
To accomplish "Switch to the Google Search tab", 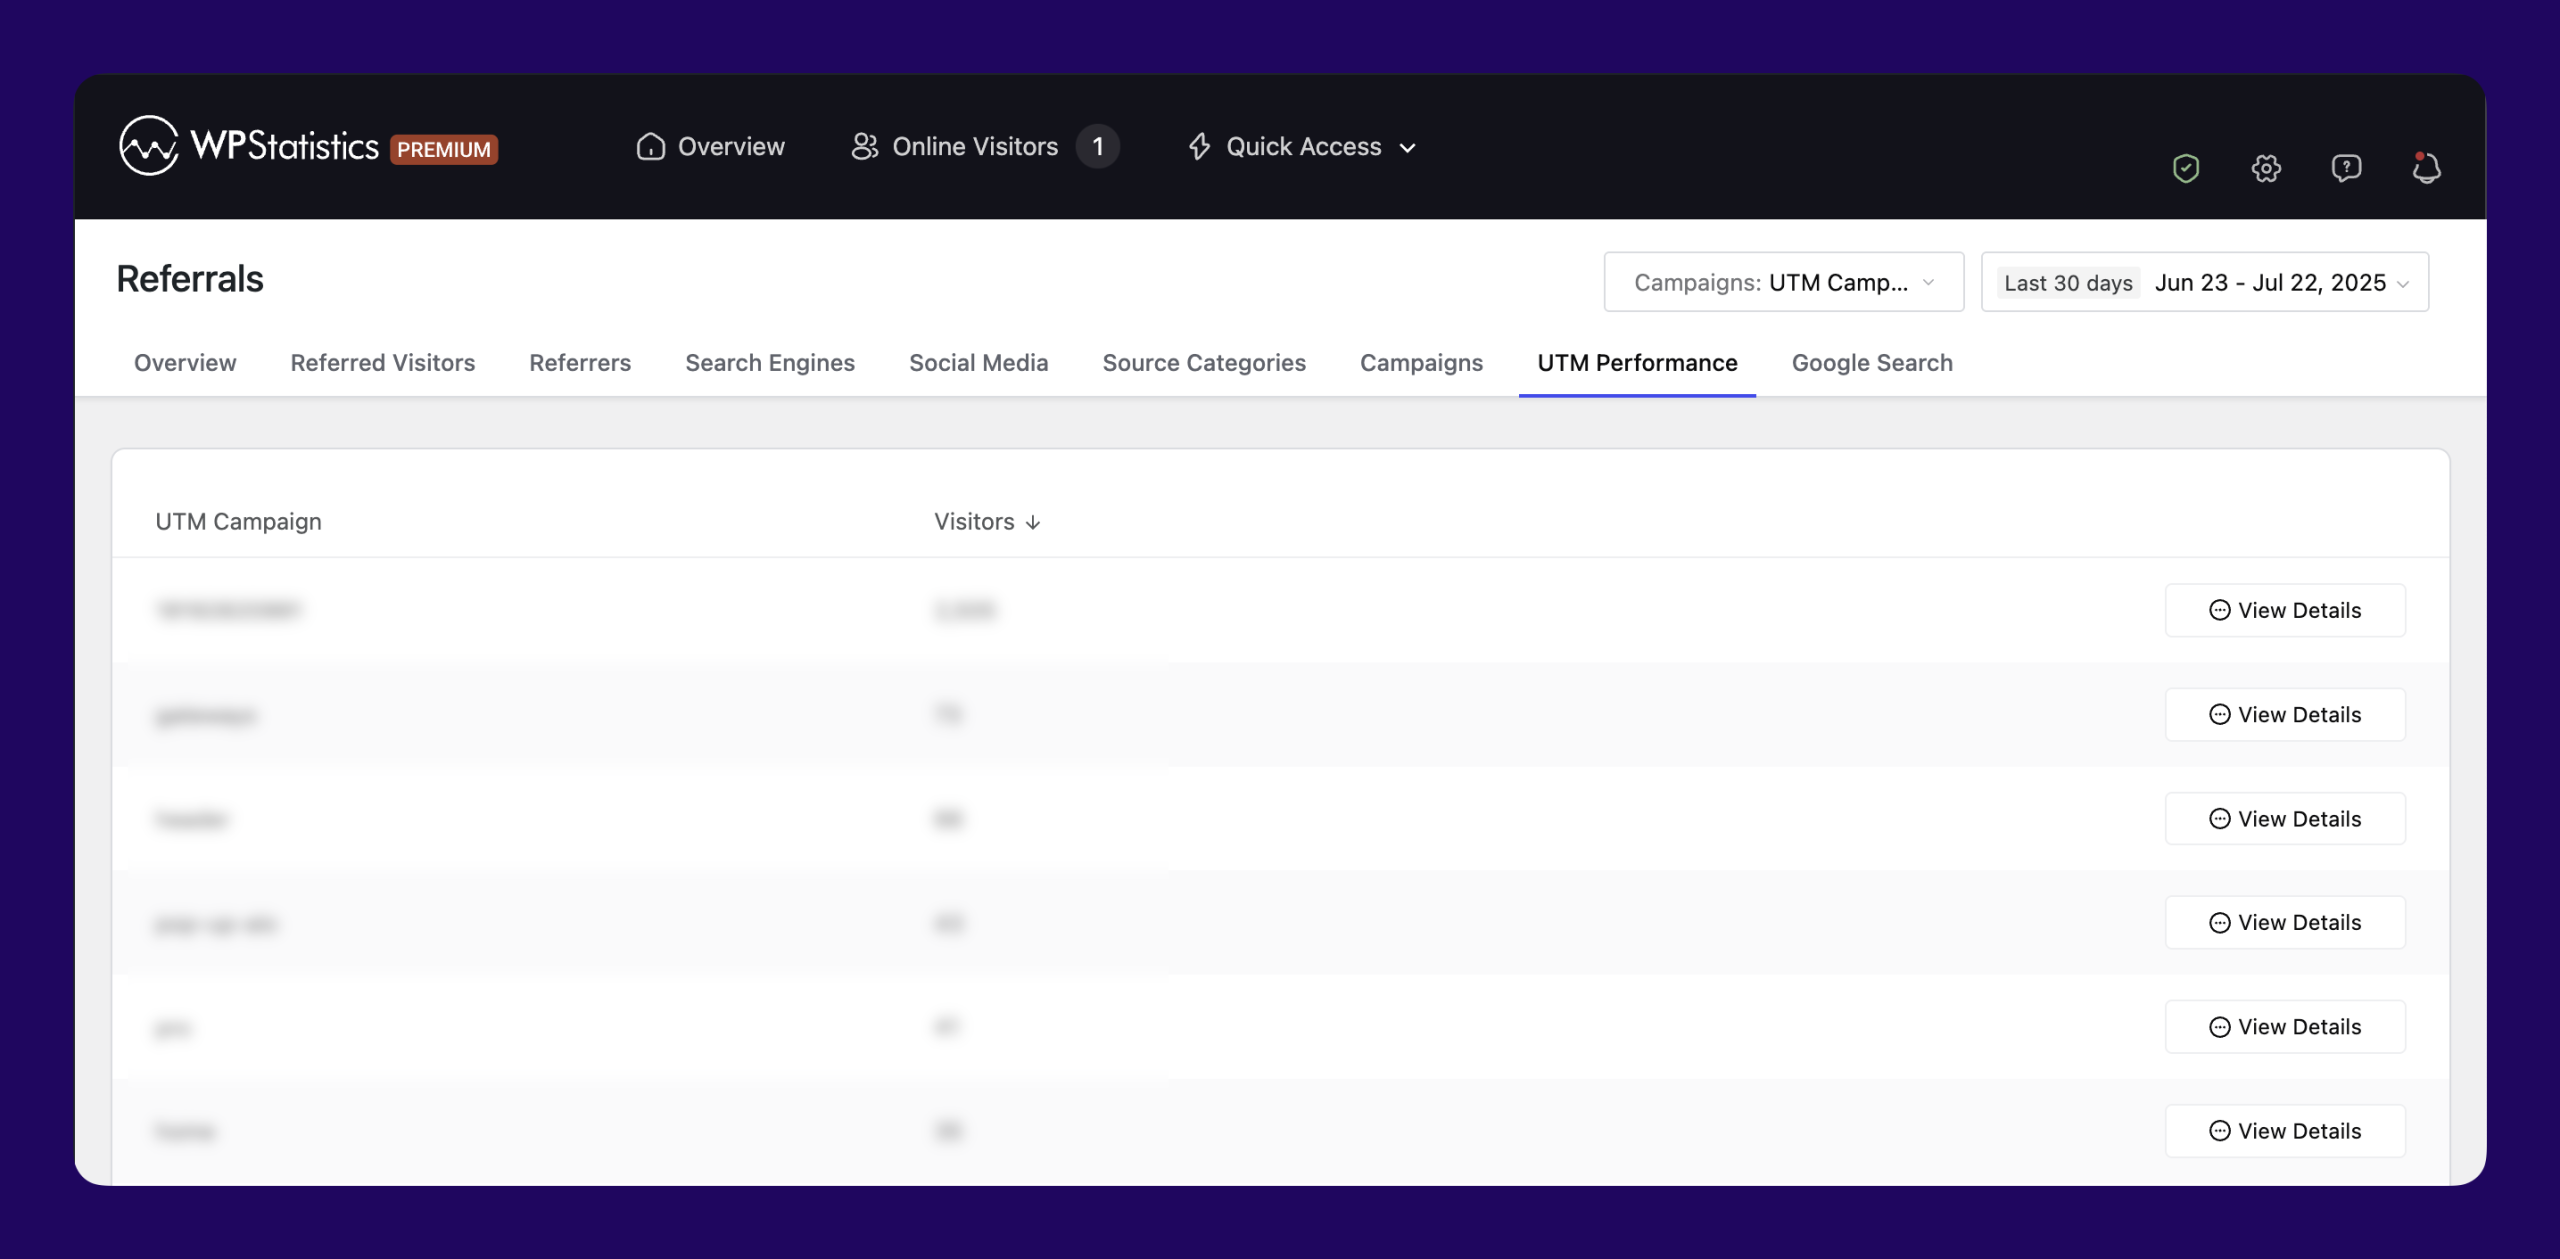I will pyautogui.click(x=1872, y=362).
